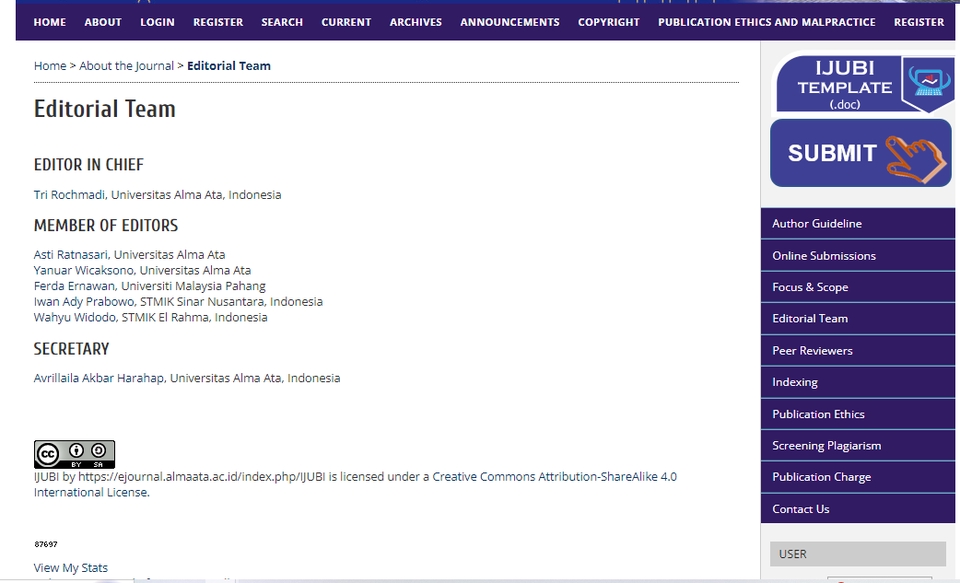960x583 pixels.
Task: Open Publication Charge in the sidebar
Action: coord(858,477)
